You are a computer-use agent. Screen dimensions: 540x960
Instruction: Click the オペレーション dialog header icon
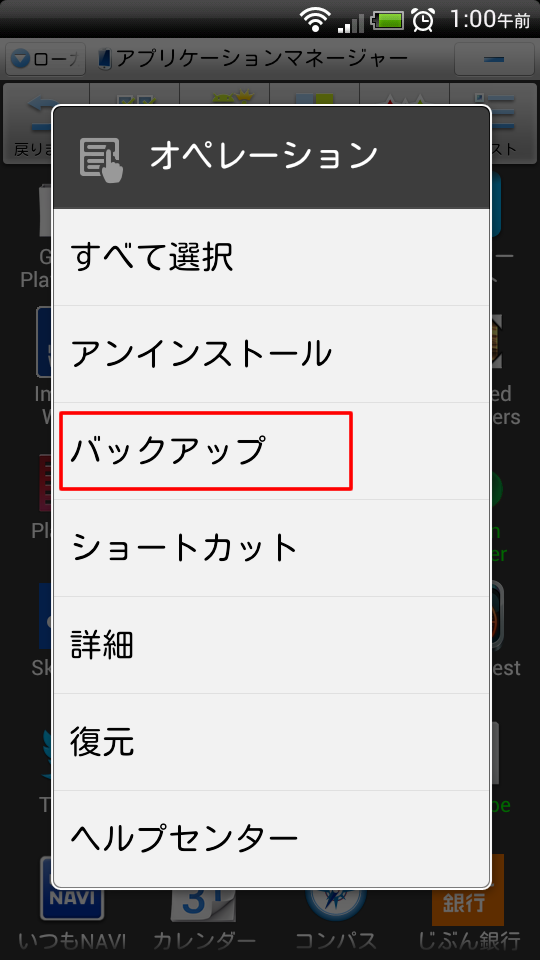(x=101, y=159)
